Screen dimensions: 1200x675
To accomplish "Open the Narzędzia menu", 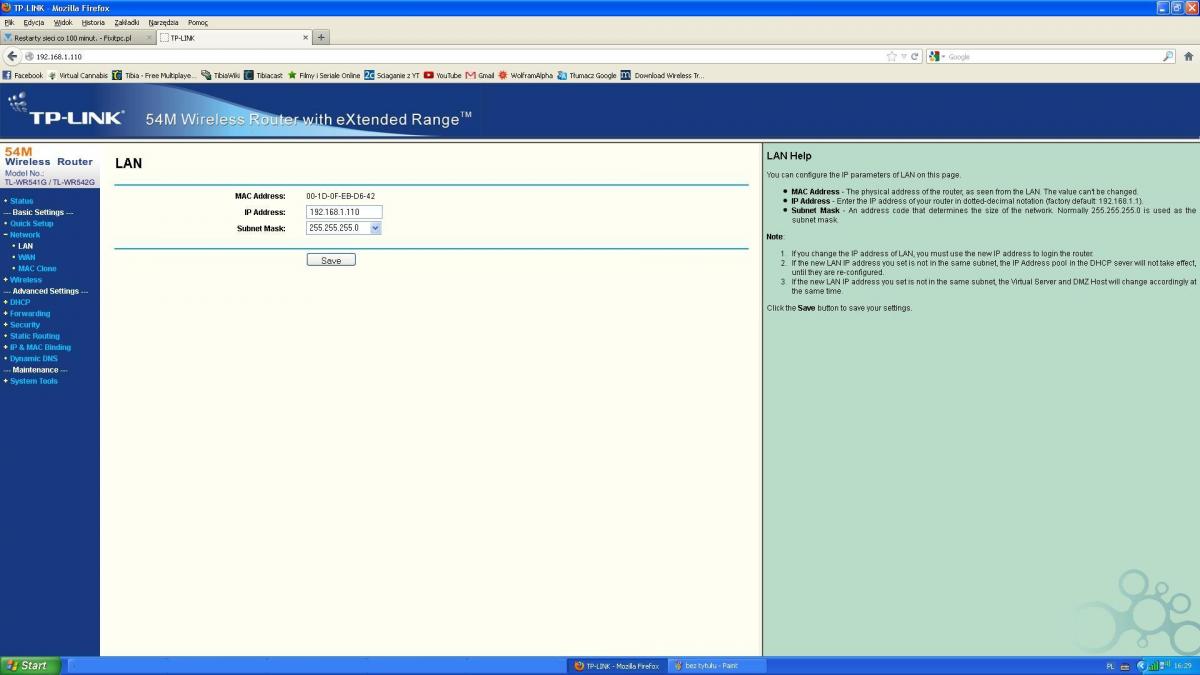I will (x=163, y=22).
